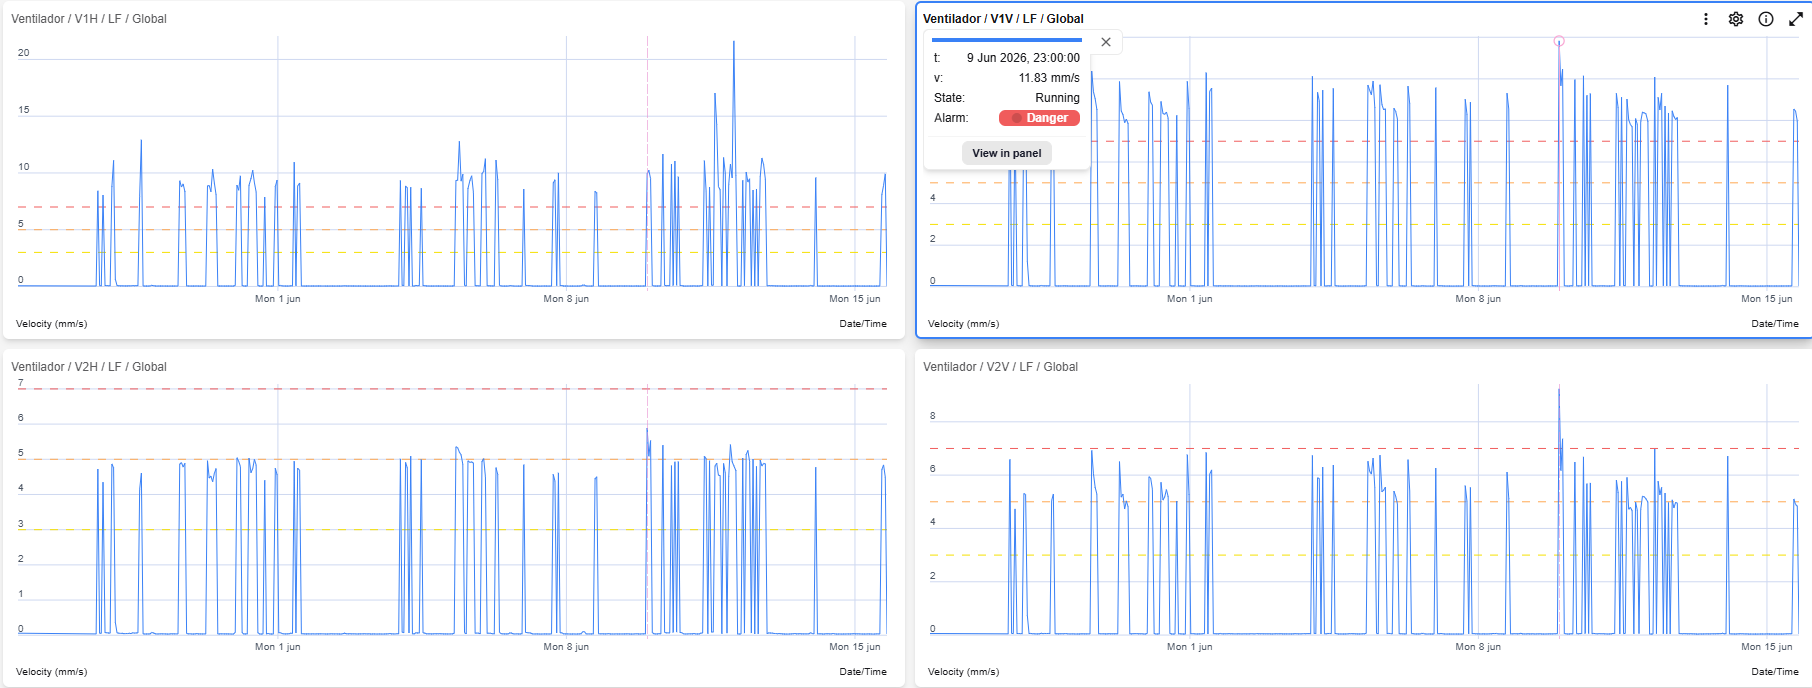Click the yellow dashed warning line in V1H chart
1812x688 pixels.
click(452, 253)
